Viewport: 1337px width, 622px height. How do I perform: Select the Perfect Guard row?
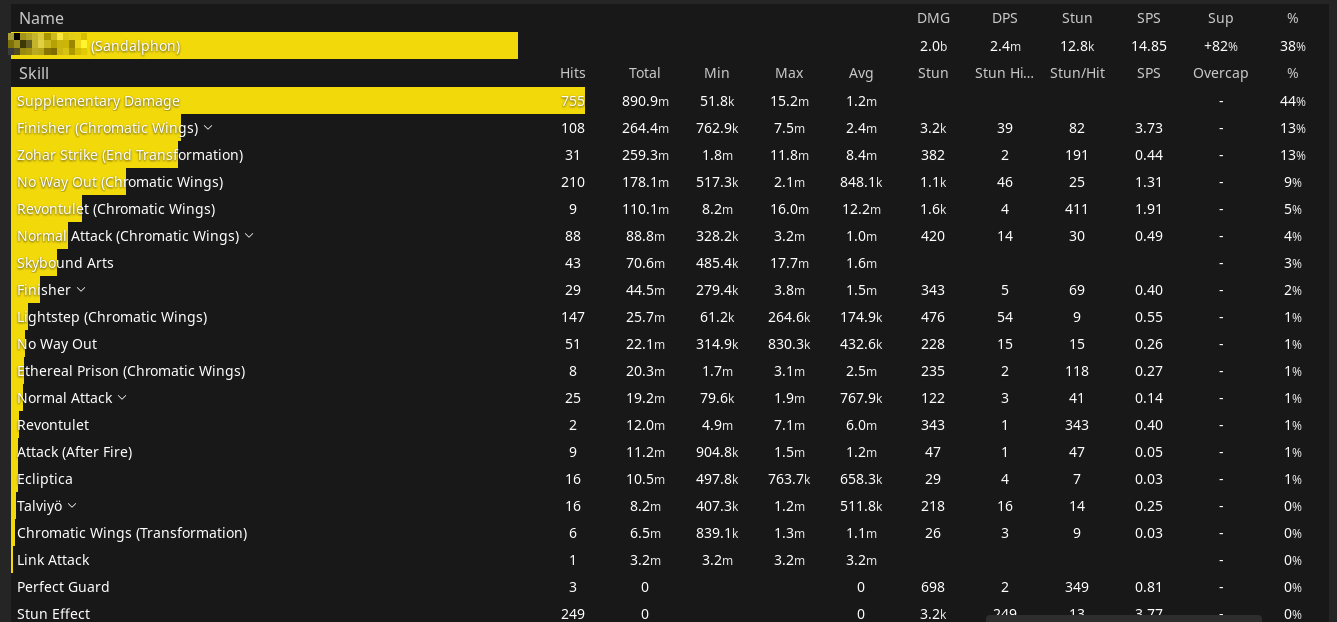coord(668,587)
